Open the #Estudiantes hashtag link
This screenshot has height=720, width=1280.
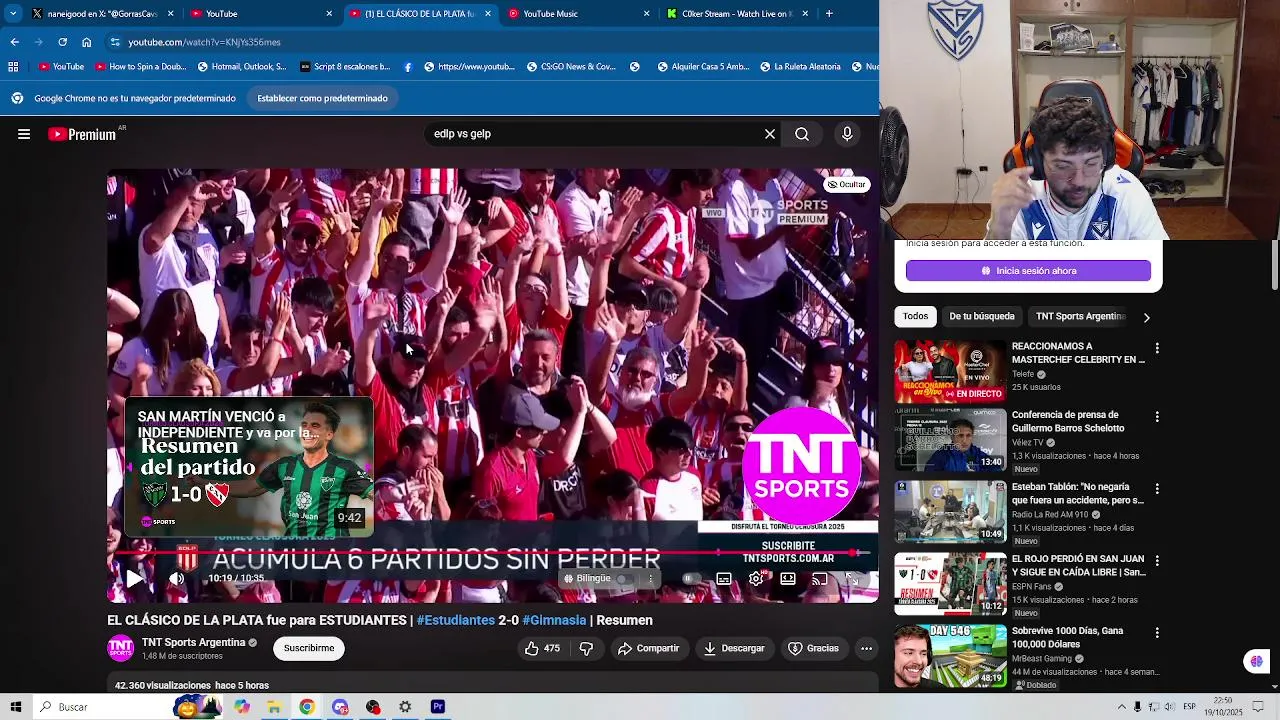[x=456, y=620]
